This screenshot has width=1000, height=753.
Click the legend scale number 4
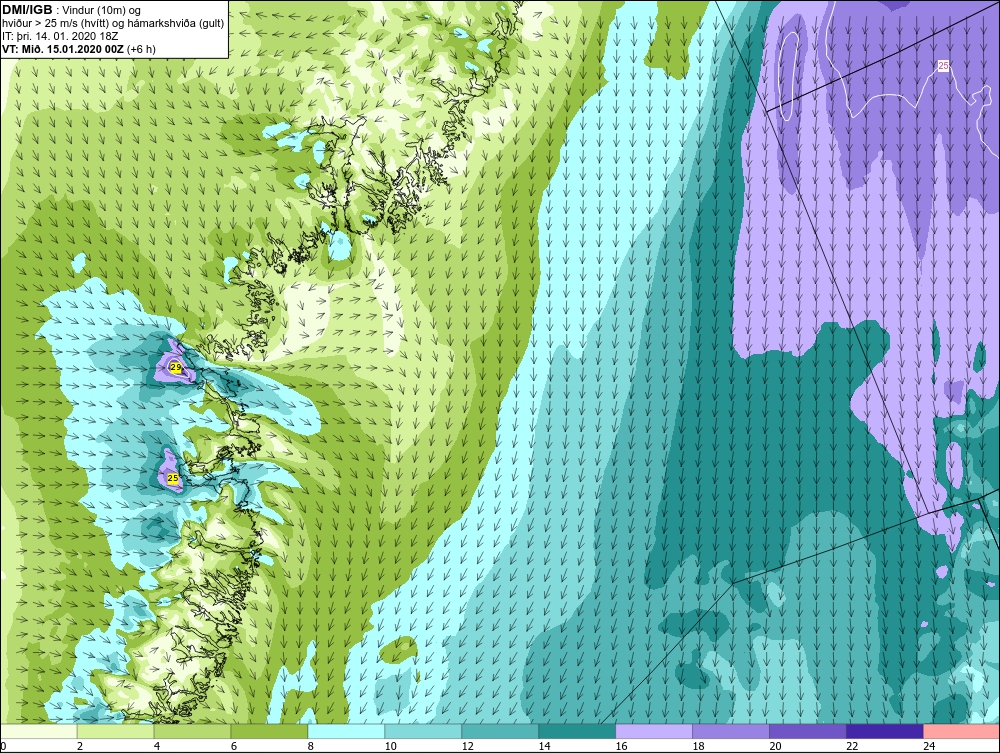[157, 746]
